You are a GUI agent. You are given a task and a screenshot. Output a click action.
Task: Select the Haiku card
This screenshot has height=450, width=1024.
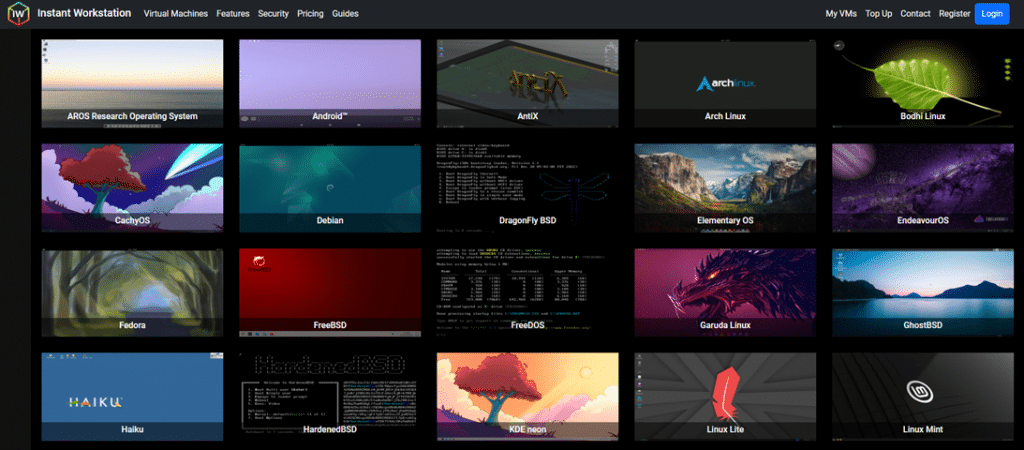[132, 397]
